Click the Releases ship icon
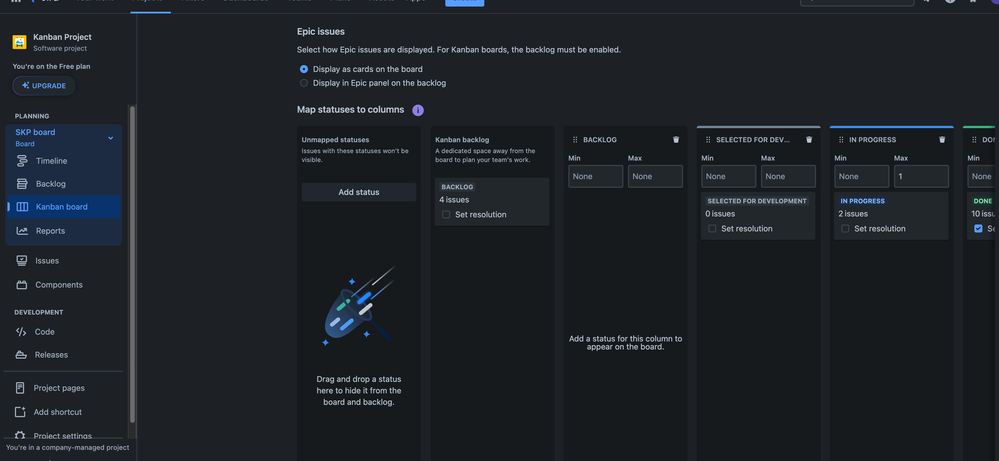 click(22, 355)
